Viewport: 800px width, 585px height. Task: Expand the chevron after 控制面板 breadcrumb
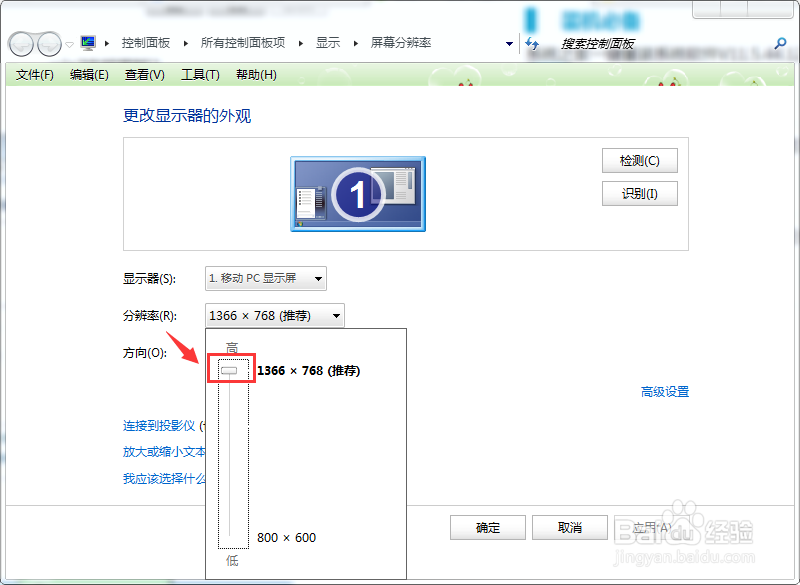click(186, 43)
